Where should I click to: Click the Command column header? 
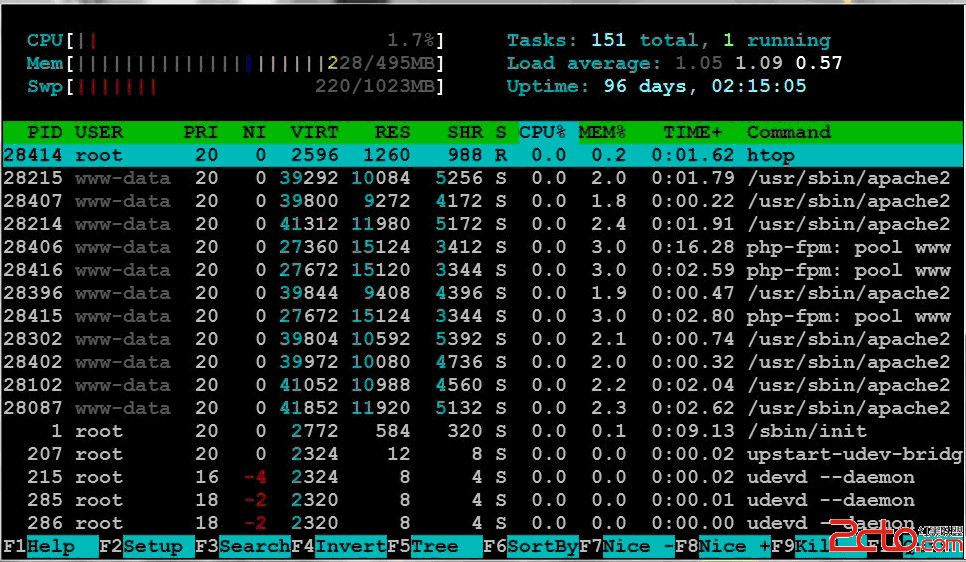click(x=788, y=132)
